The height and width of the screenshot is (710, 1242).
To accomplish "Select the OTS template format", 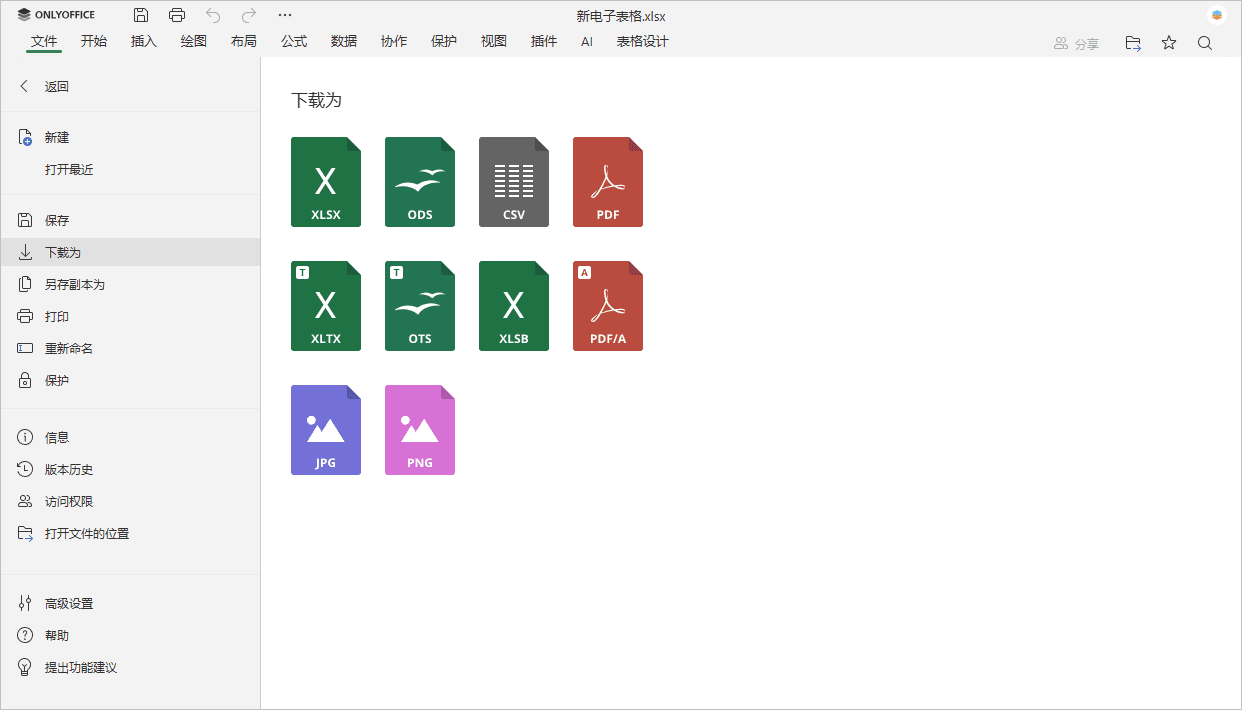I will click(x=420, y=306).
